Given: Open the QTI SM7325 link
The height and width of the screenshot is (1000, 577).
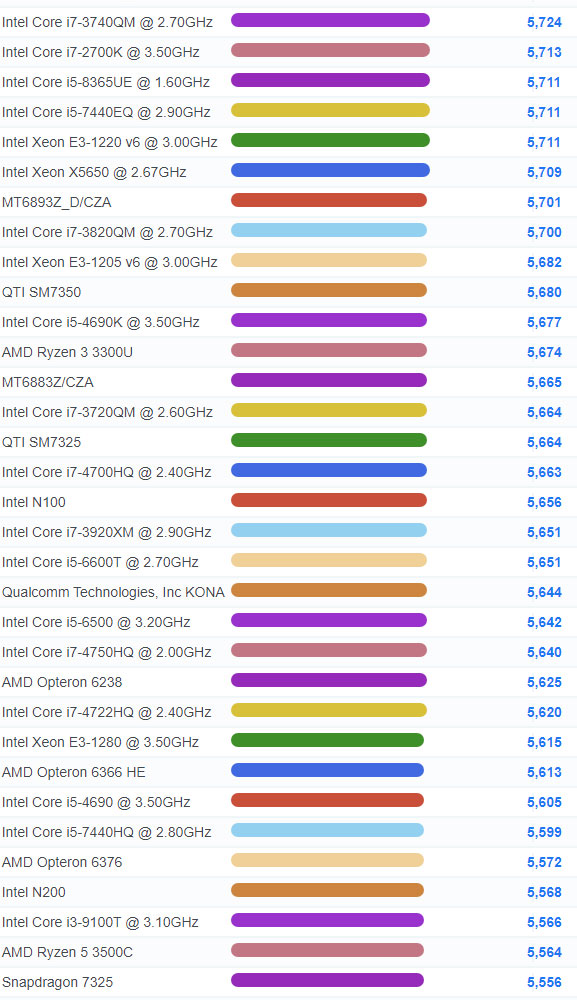Looking at the screenshot, I should [x=41, y=442].
